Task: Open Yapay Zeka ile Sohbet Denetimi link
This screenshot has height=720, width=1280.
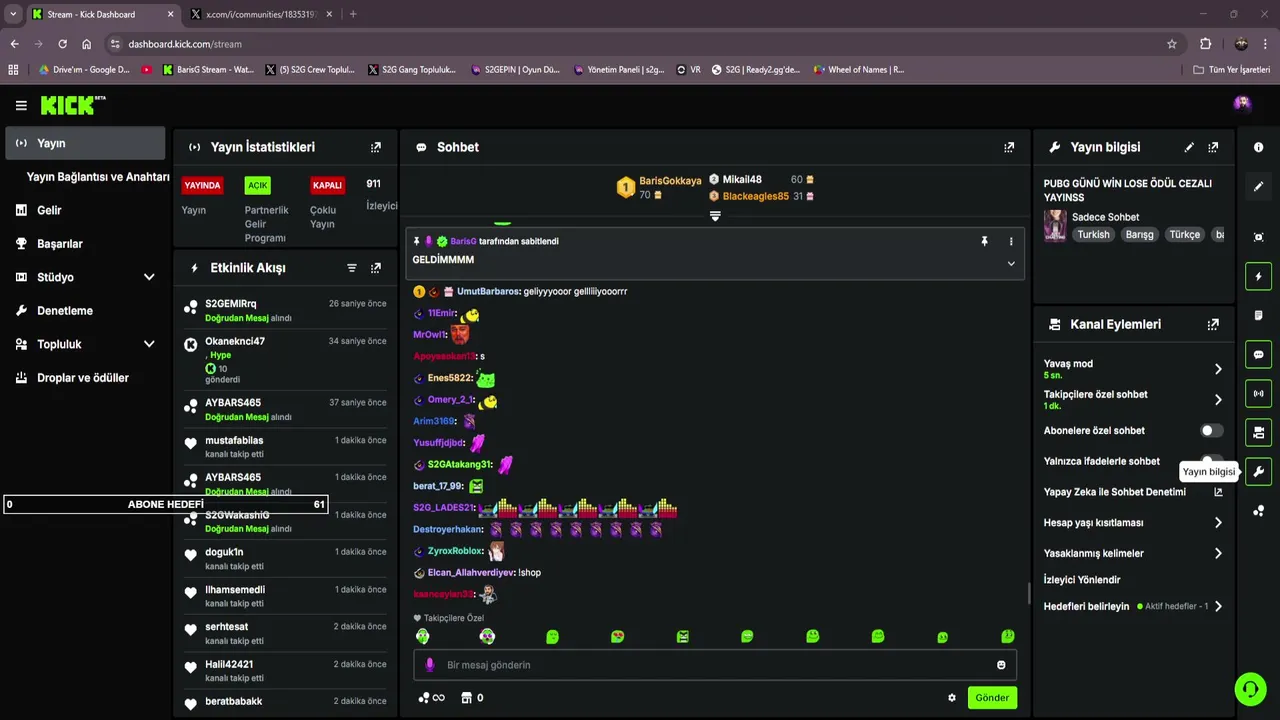Action: [1133, 492]
